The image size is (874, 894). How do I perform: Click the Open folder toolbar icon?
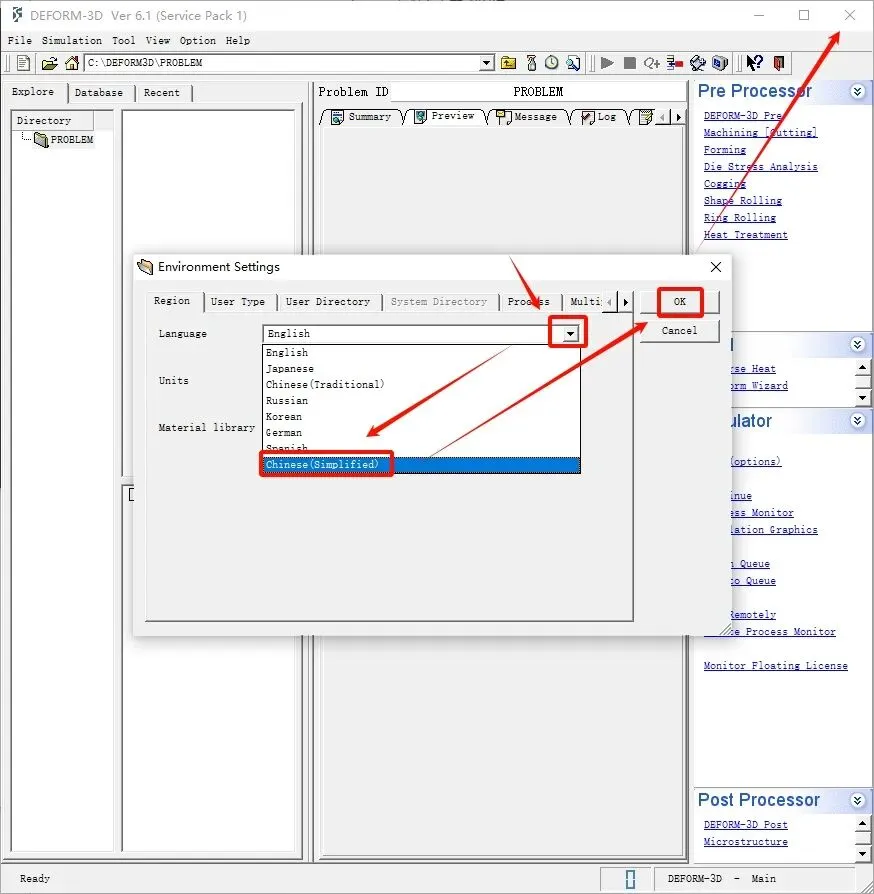click(x=50, y=63)
